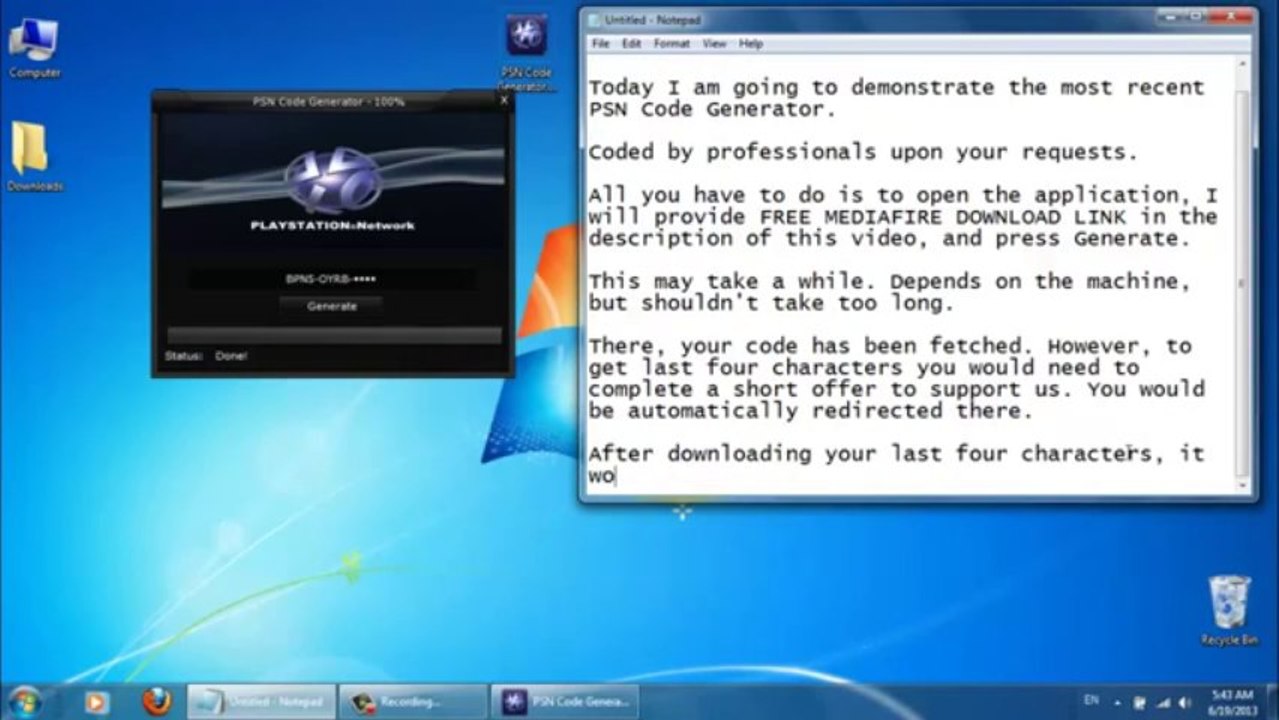Open Notepad File menu
Viewport: 1279px width, 720px height.
pyautogui.click(x=601, y=44)
